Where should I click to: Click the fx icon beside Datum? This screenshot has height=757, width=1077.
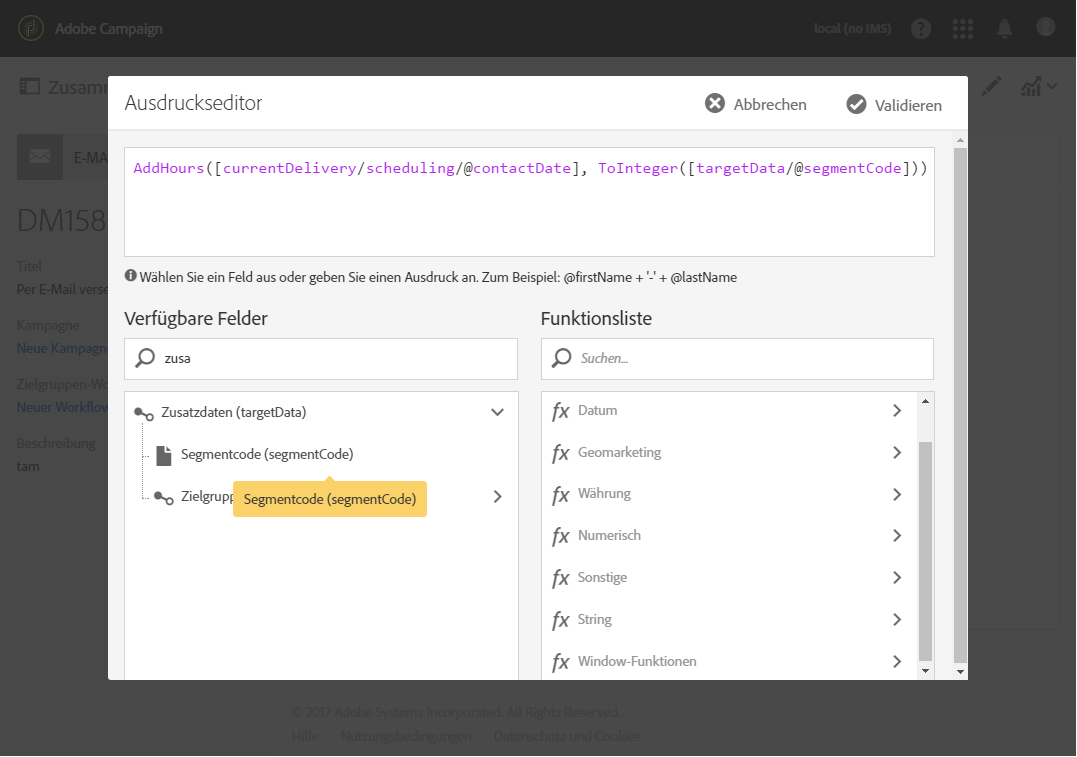tap(561, 411)
